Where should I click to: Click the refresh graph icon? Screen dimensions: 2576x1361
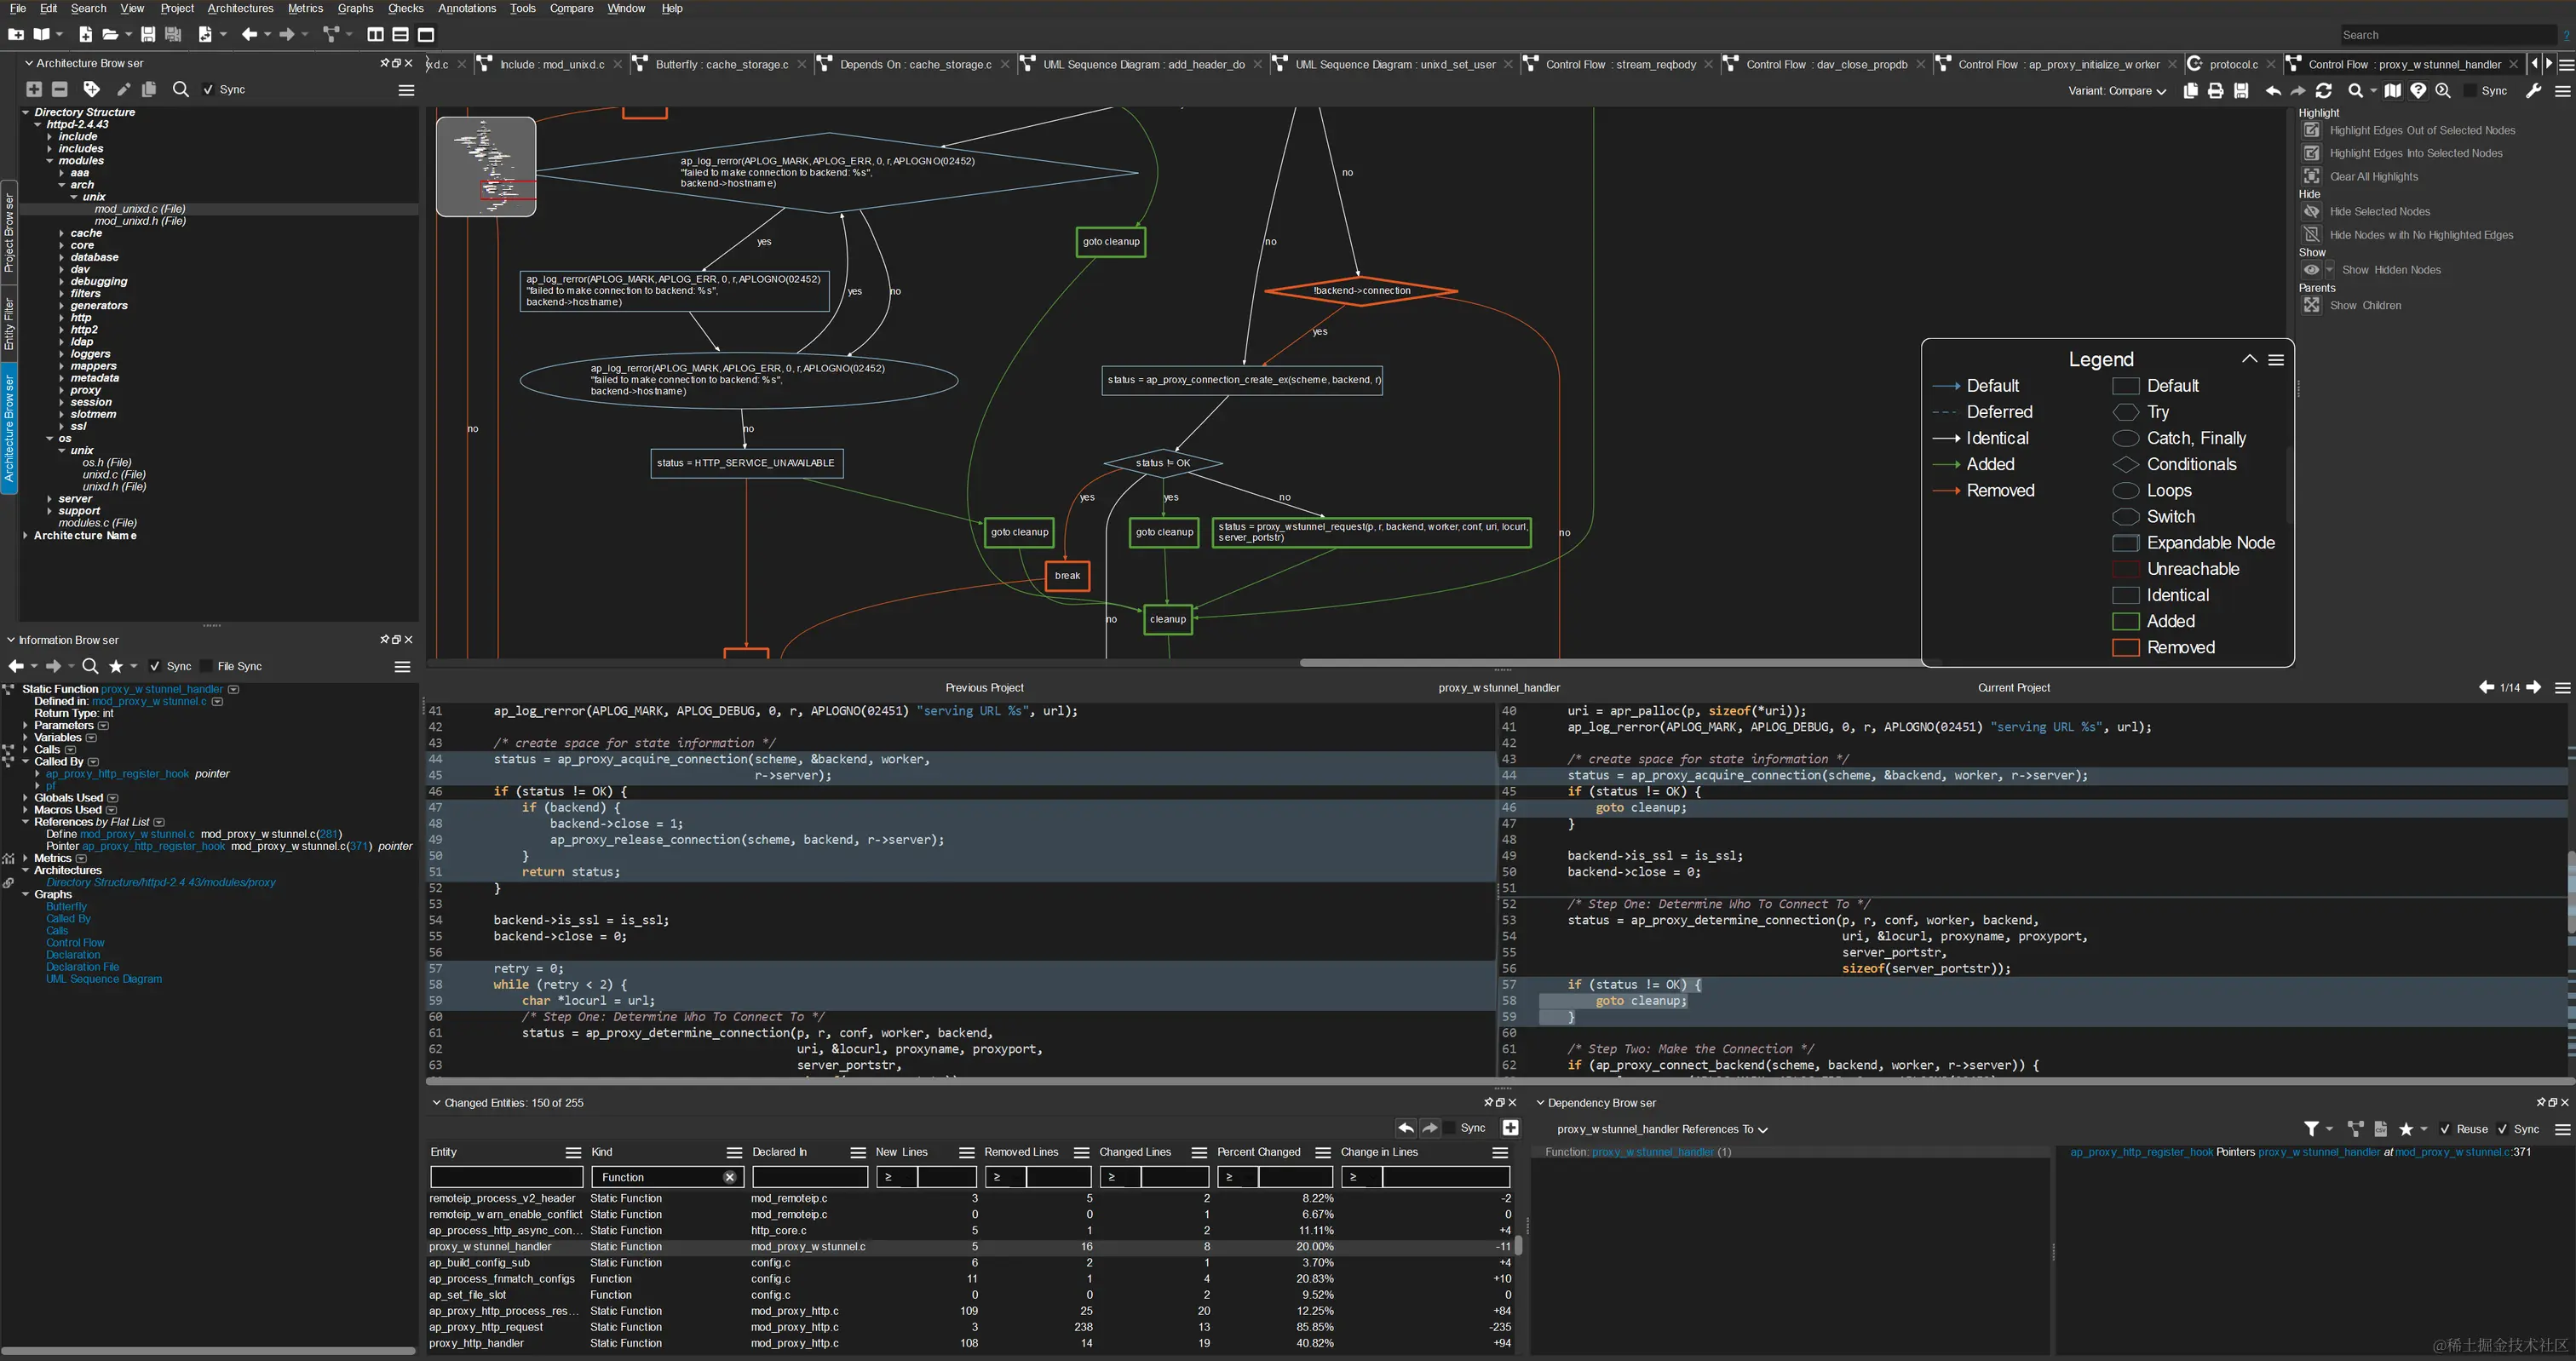(x=2323, y=91)
